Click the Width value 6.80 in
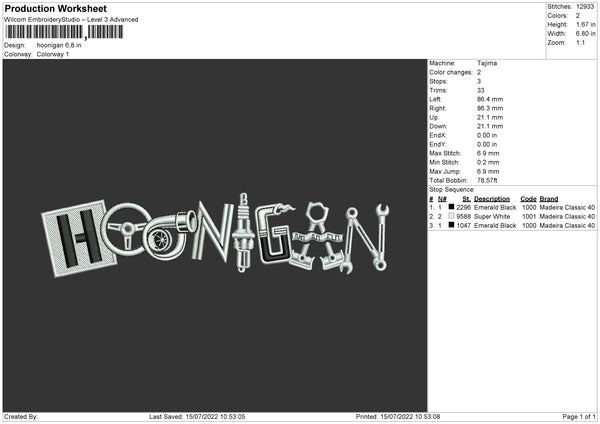Image resolution: width=600 pixels, height=424 pixels. tap(585, 34)
